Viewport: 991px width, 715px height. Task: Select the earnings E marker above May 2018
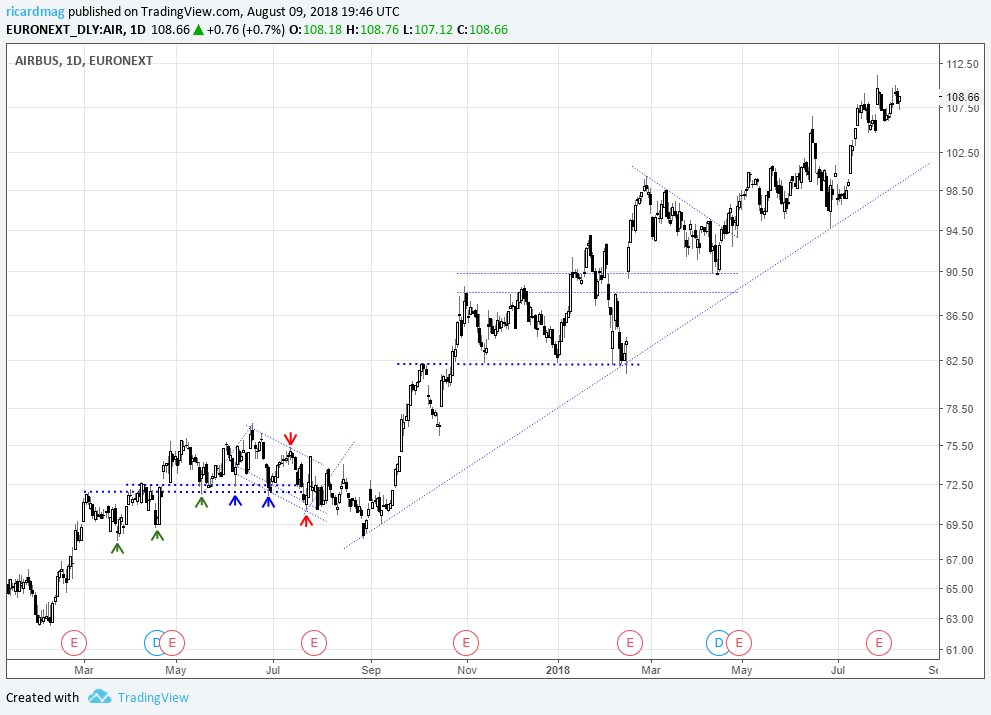point(739,643)
